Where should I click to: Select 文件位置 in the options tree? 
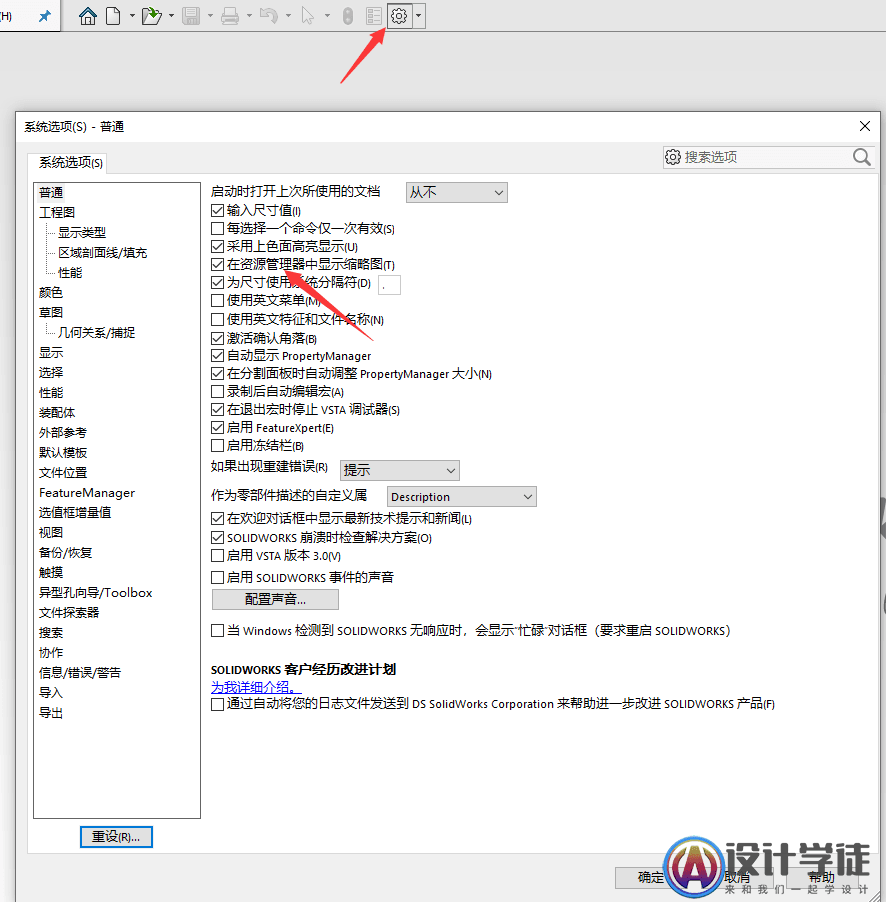(63, 472)
